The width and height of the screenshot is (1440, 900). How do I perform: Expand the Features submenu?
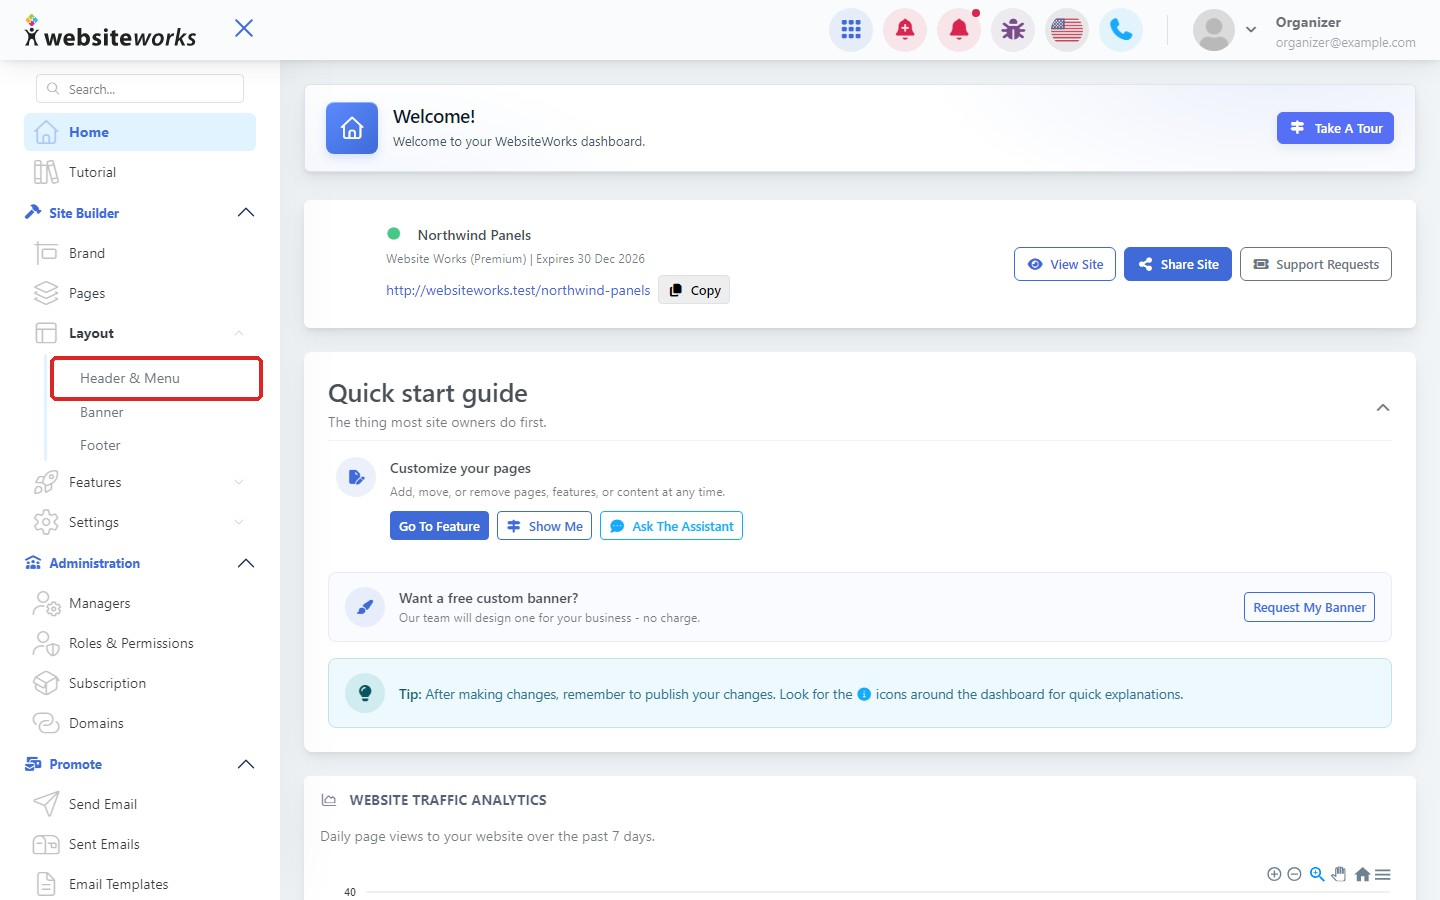pyautogui.click(x=239, y=482)
